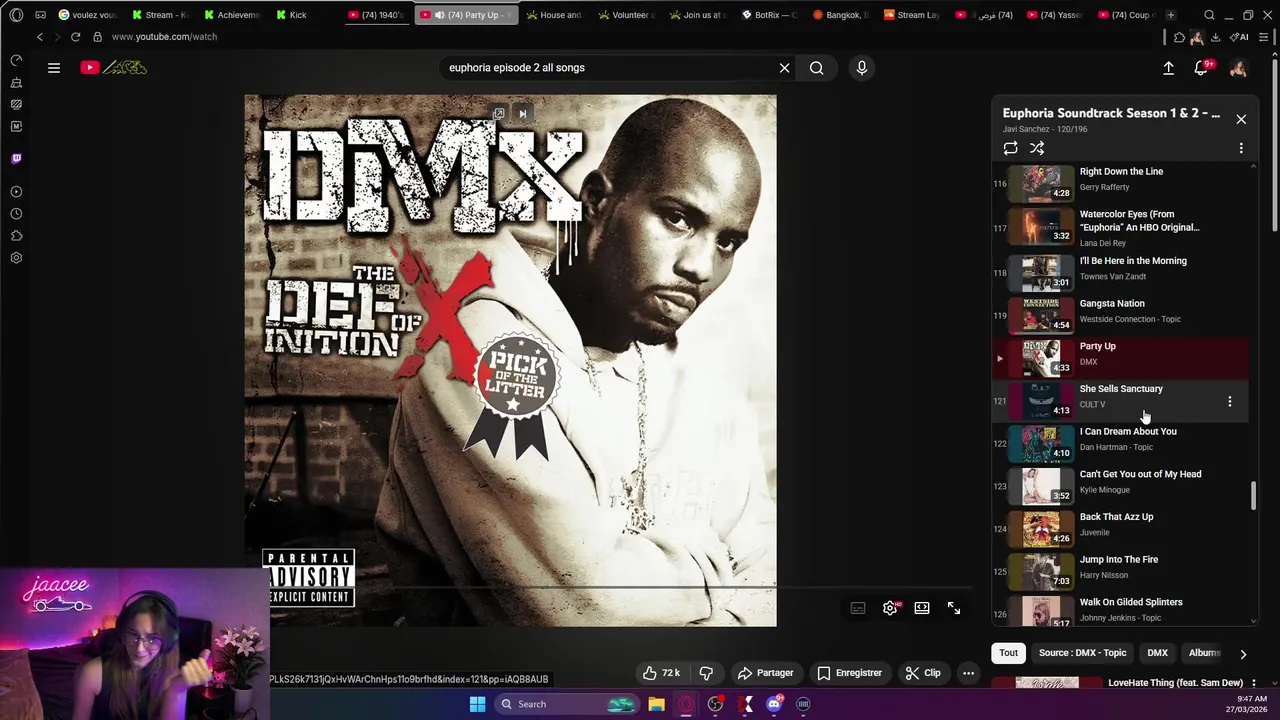Toggle subtitles on the video player
Screen dimensions: 1280x720
pos(858,608)
